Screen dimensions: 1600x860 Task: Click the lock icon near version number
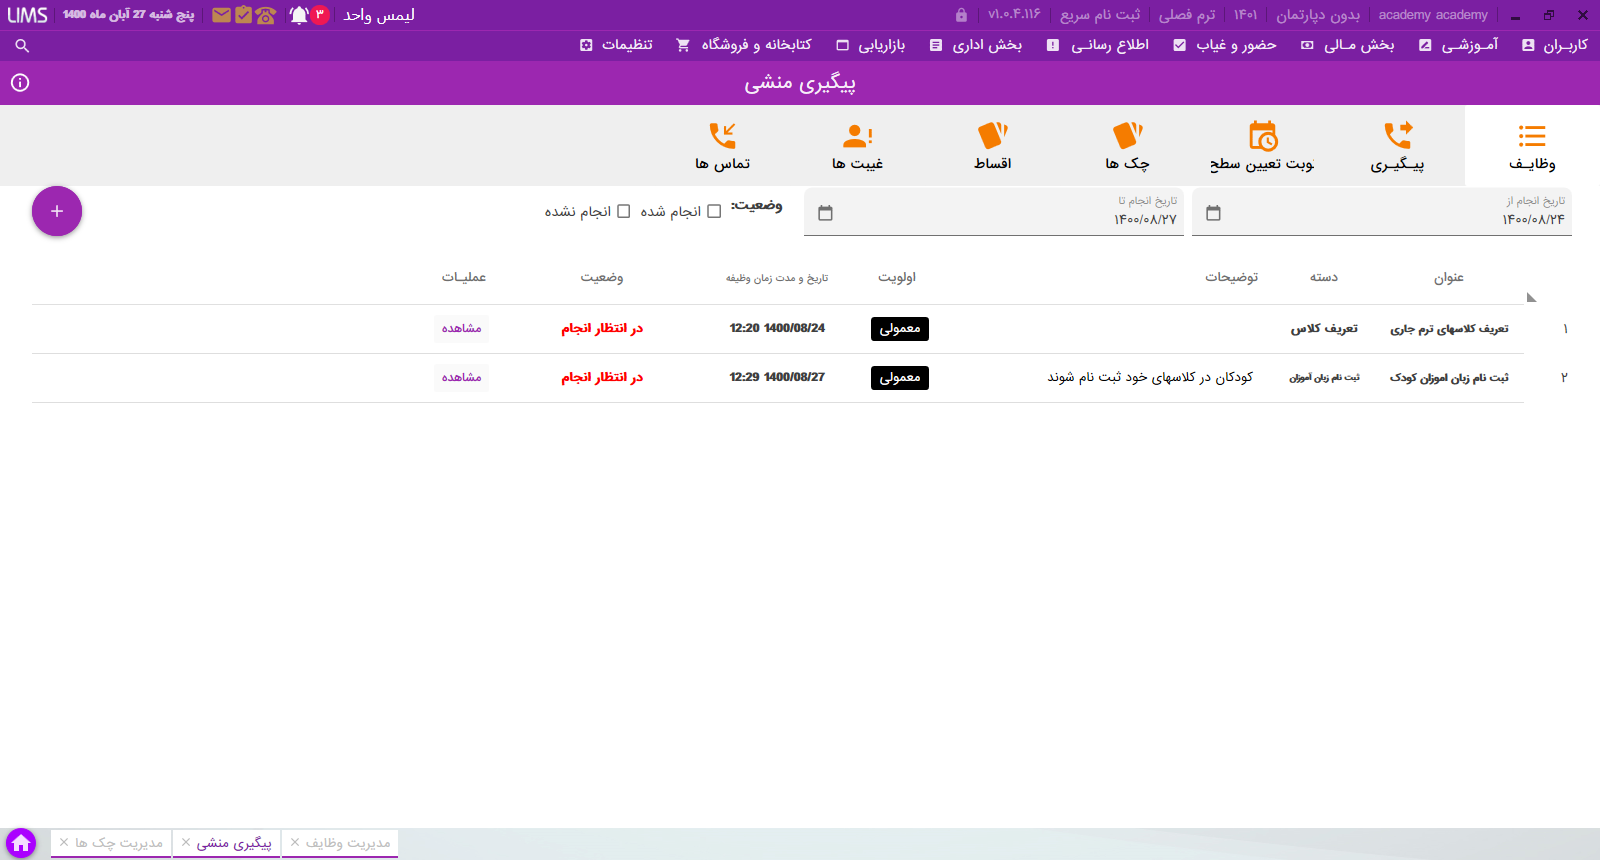(x=961, y=15)
